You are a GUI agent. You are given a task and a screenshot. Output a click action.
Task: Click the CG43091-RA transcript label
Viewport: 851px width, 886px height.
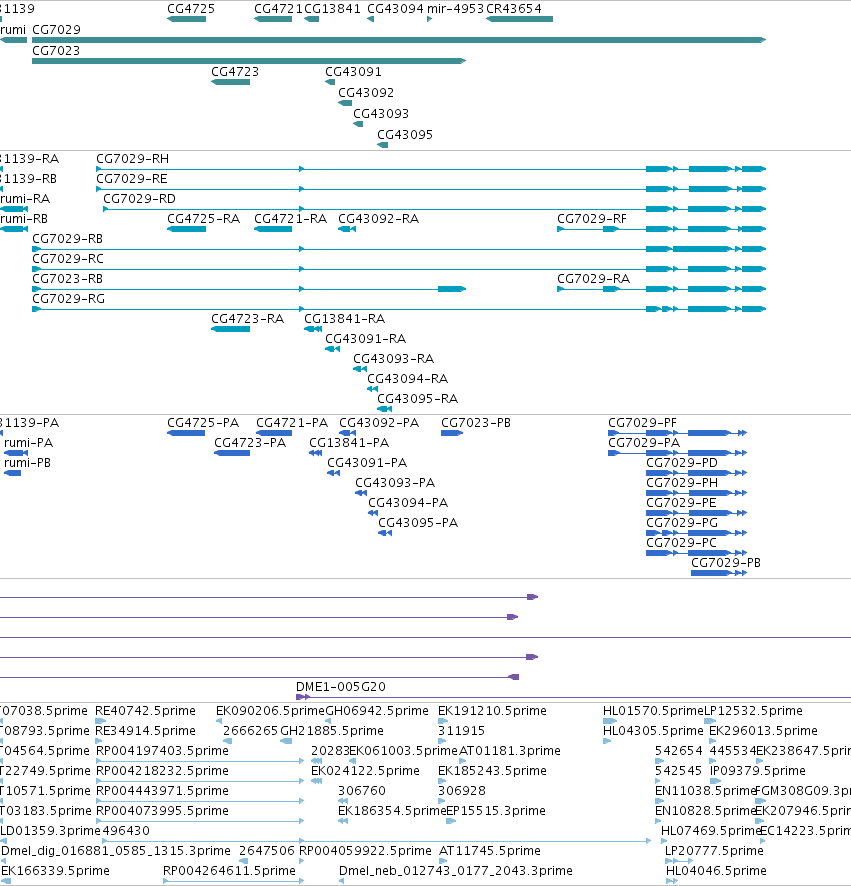click(x=366, y=338)
